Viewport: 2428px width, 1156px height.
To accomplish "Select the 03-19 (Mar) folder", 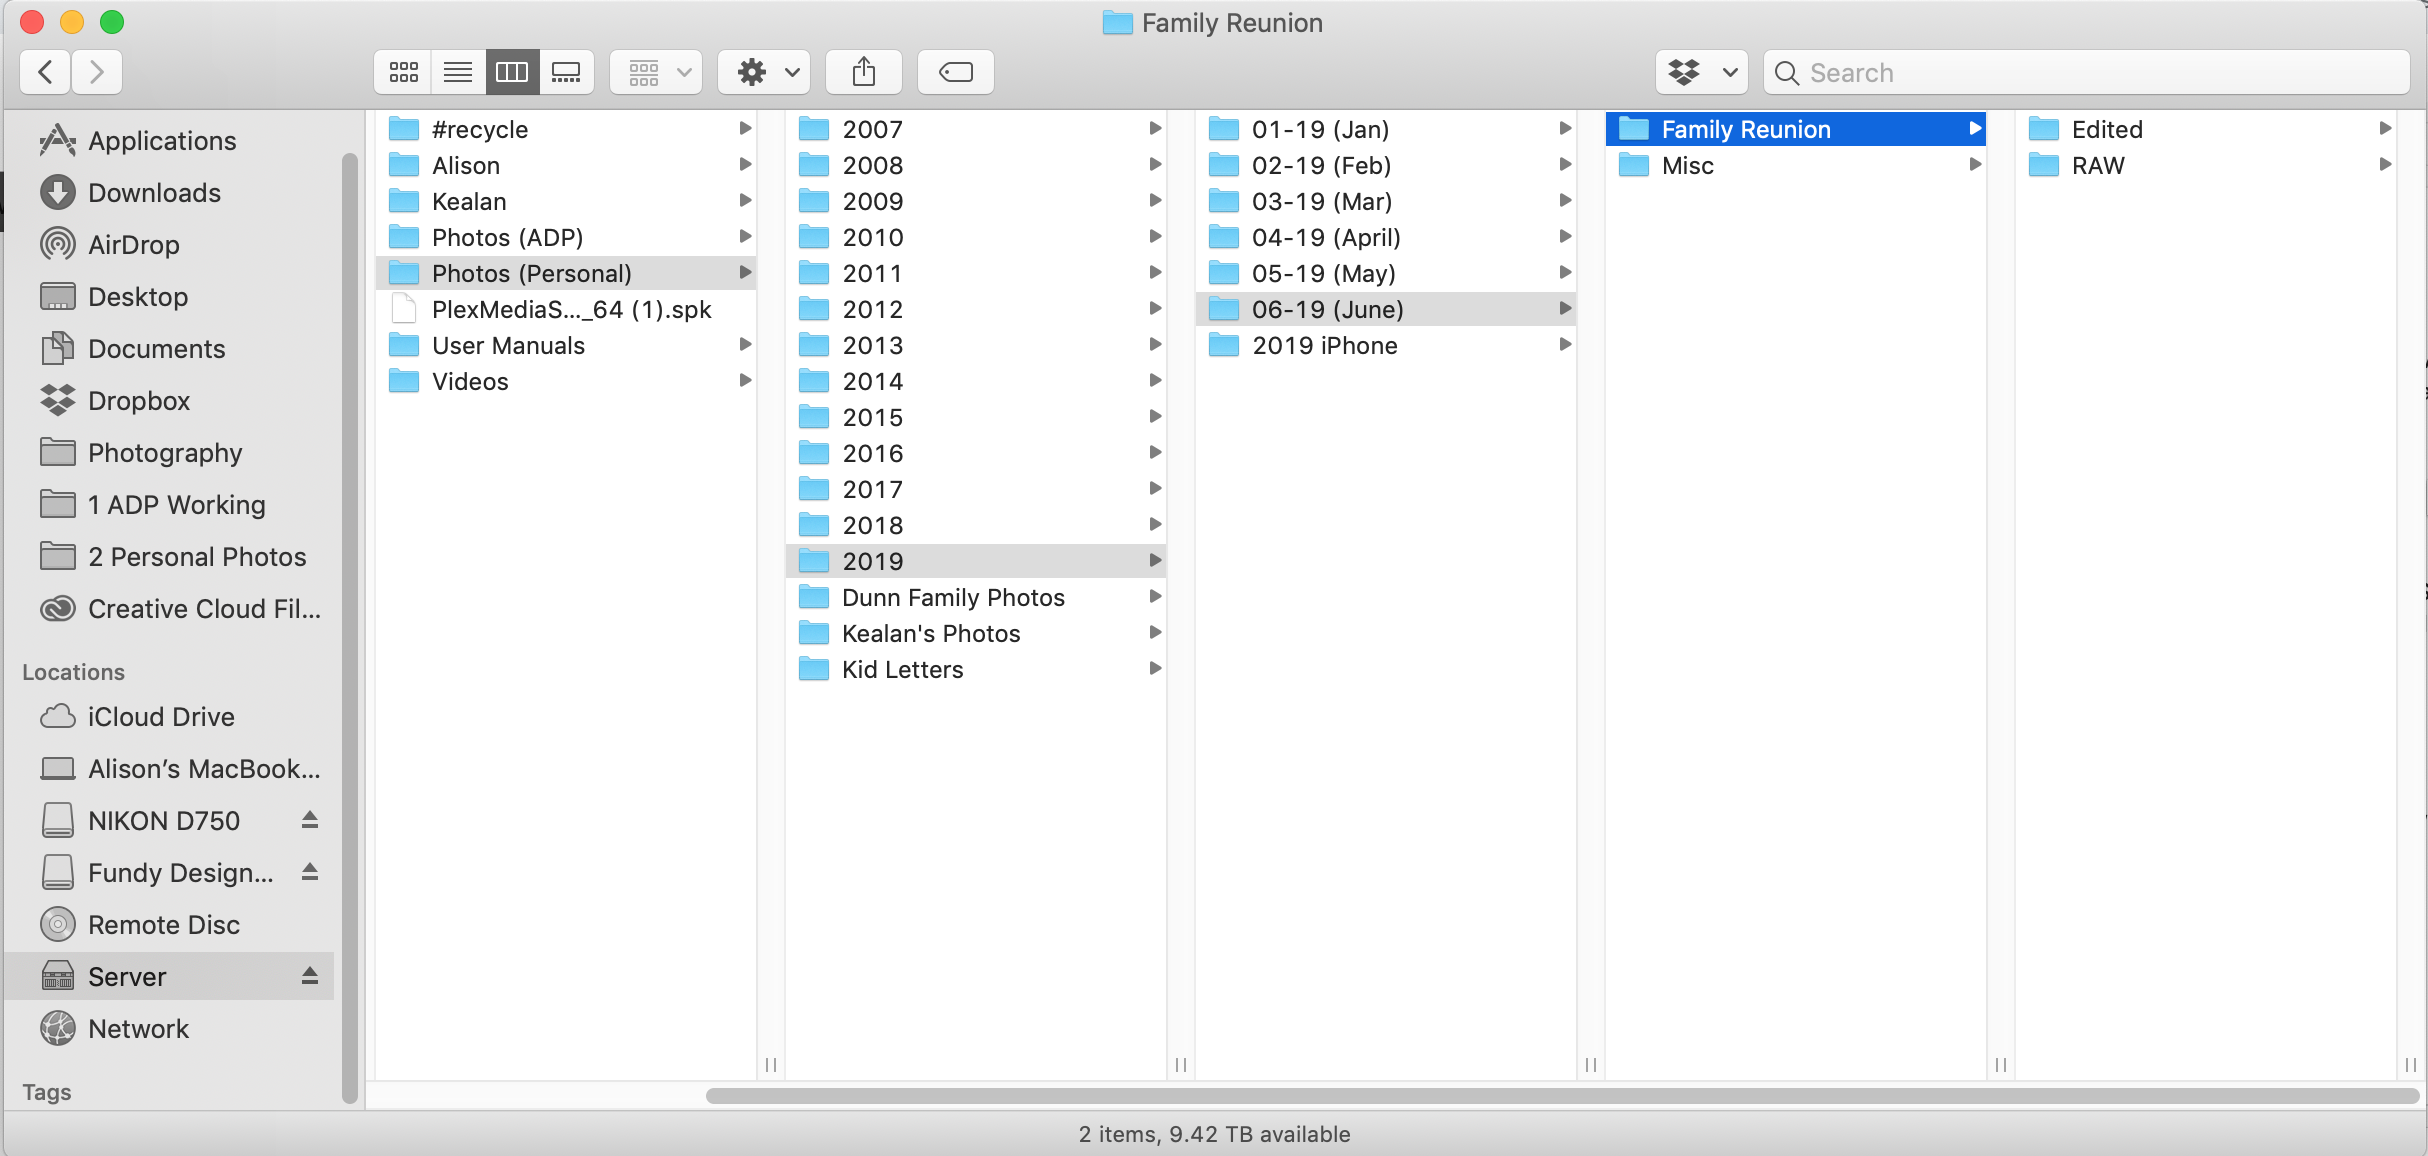I will point(1386,201).
